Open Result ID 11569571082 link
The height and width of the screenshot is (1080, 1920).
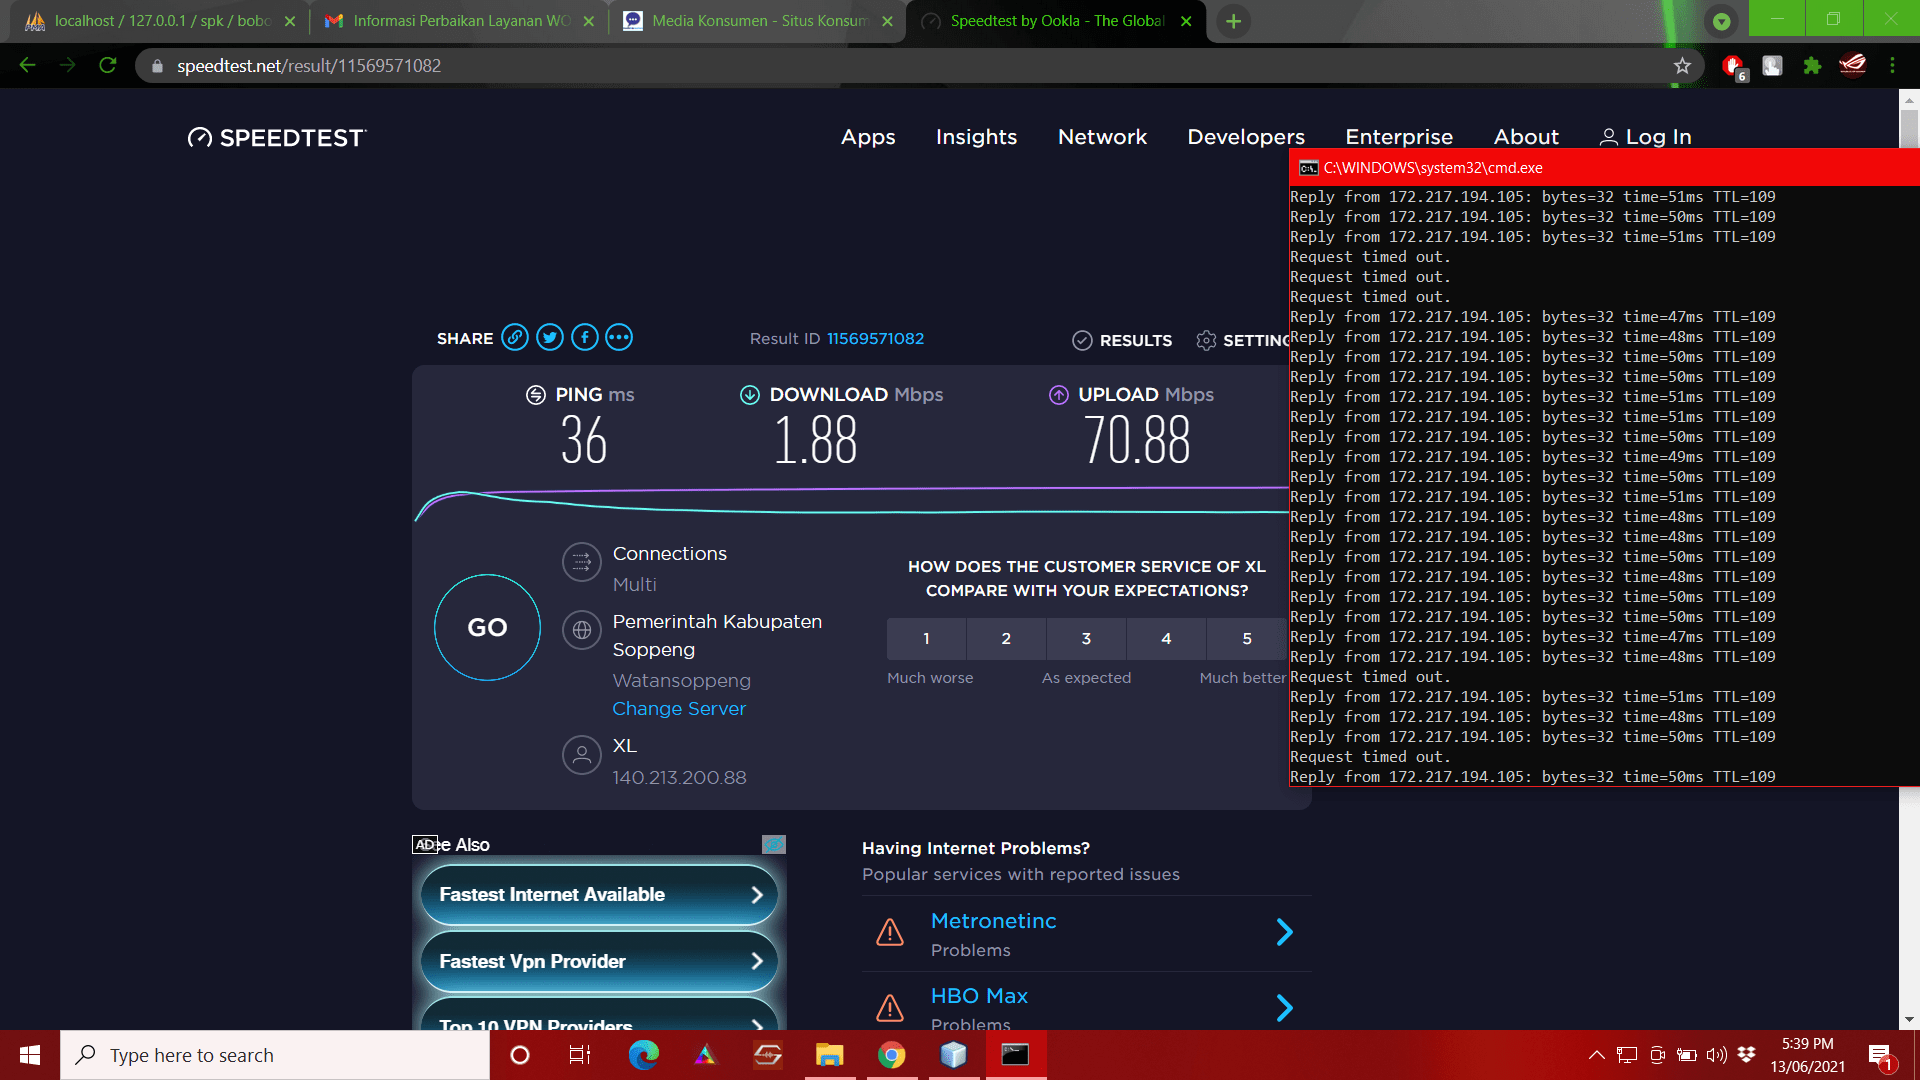click(875, 339)
